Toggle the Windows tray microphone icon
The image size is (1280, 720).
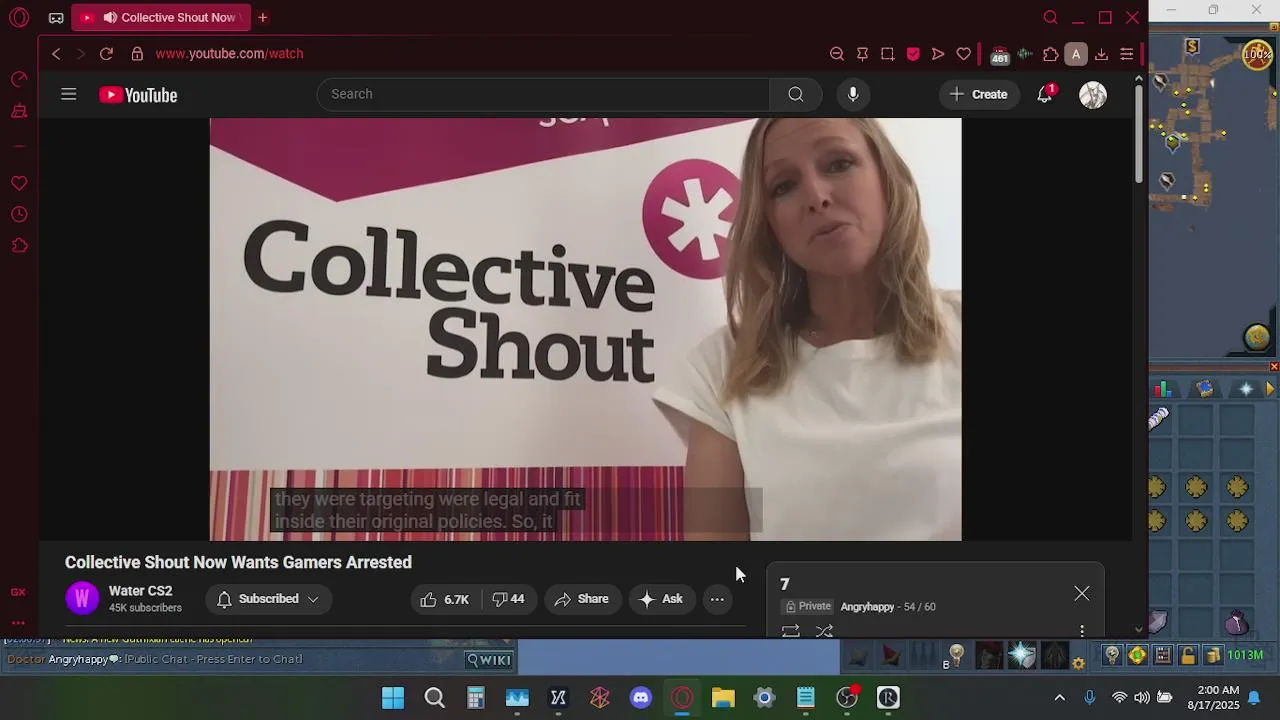1090,698
